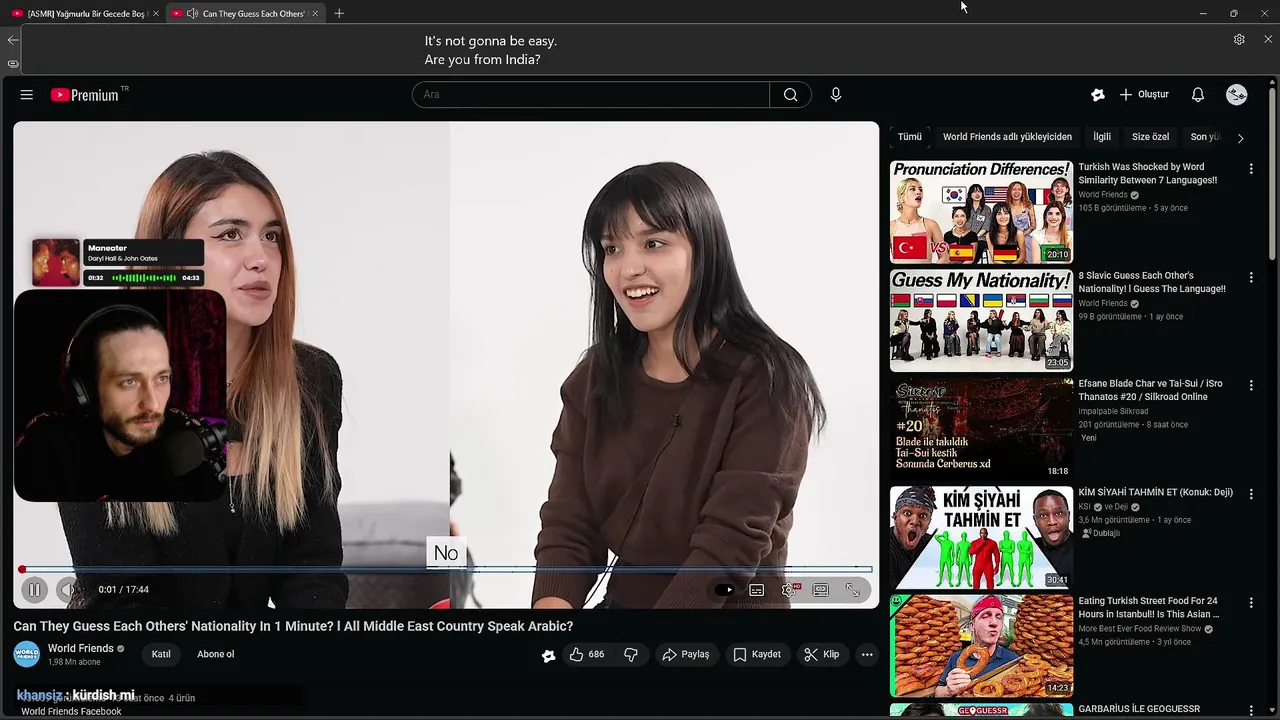Switch to the ASMR Yağmurlu Bir Gecede tab
Screen dimensions: 1280x720
(85, 14)
